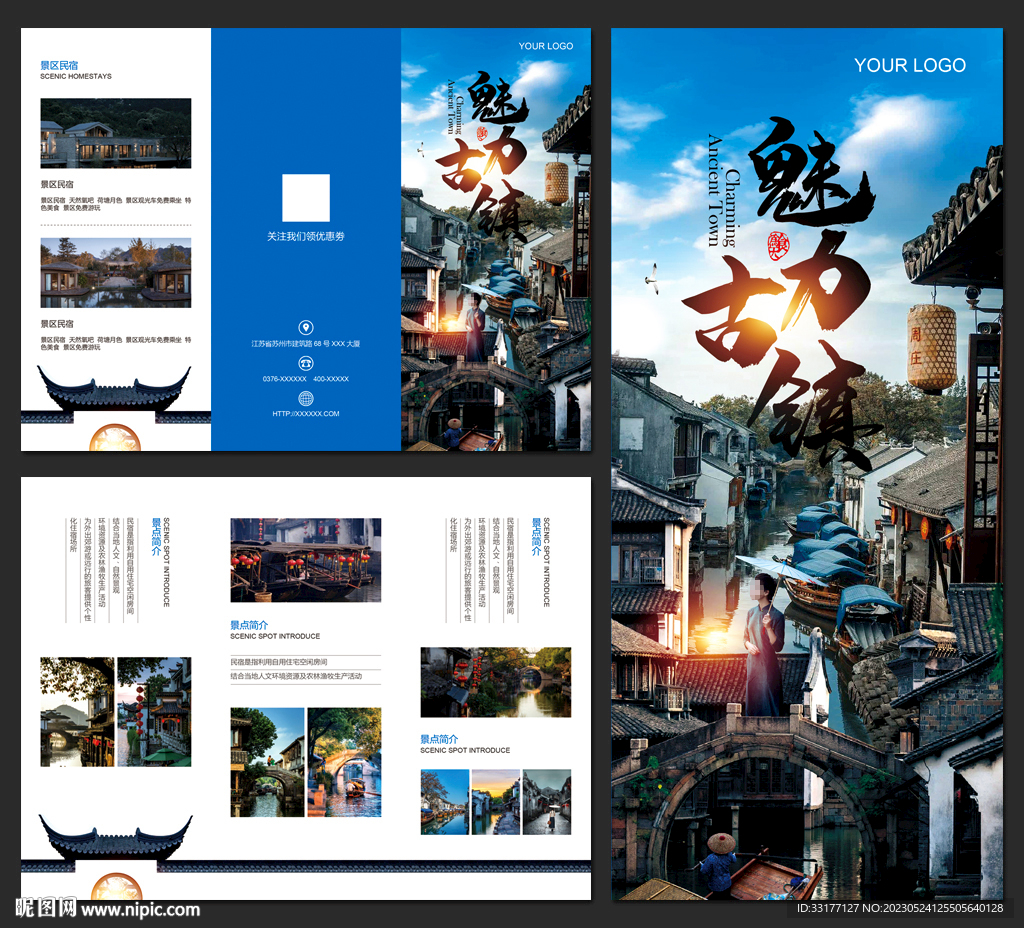
Task: Click YOUR LOGO on the small brochure cover
Action: click(546, 46)
